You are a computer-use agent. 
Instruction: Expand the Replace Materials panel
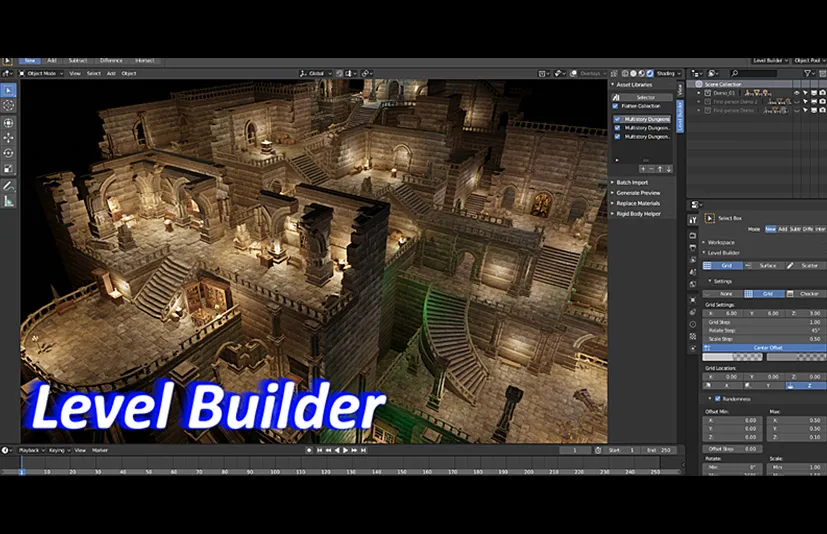pyautogui.click(x=638, y=204)
